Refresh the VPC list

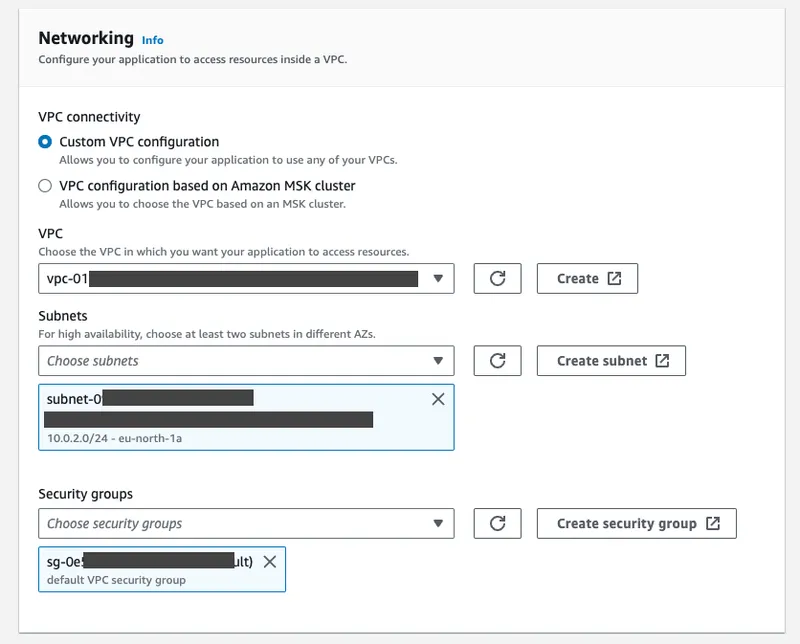[x=497, y=278]
